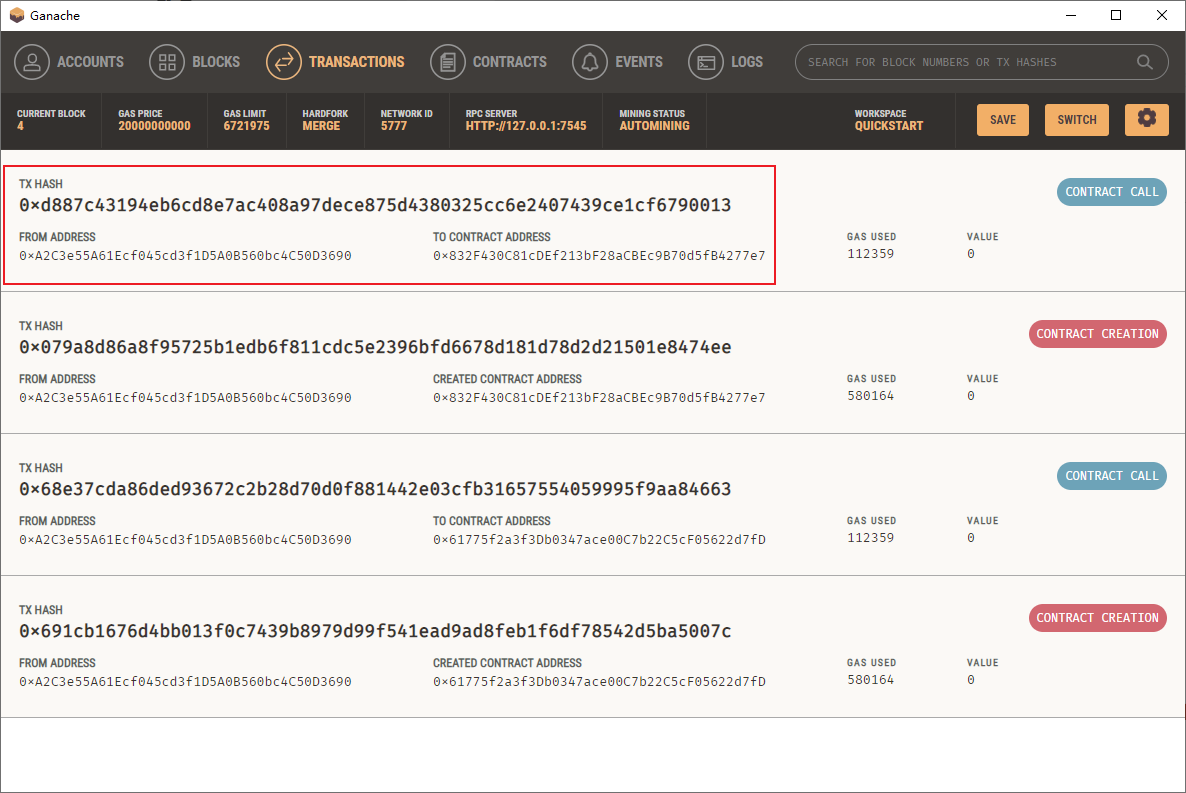The height and width of the screenshot is (793, 1186).
Task: Click the gas limit value 6721975
Action: click(x=247, y=126)
